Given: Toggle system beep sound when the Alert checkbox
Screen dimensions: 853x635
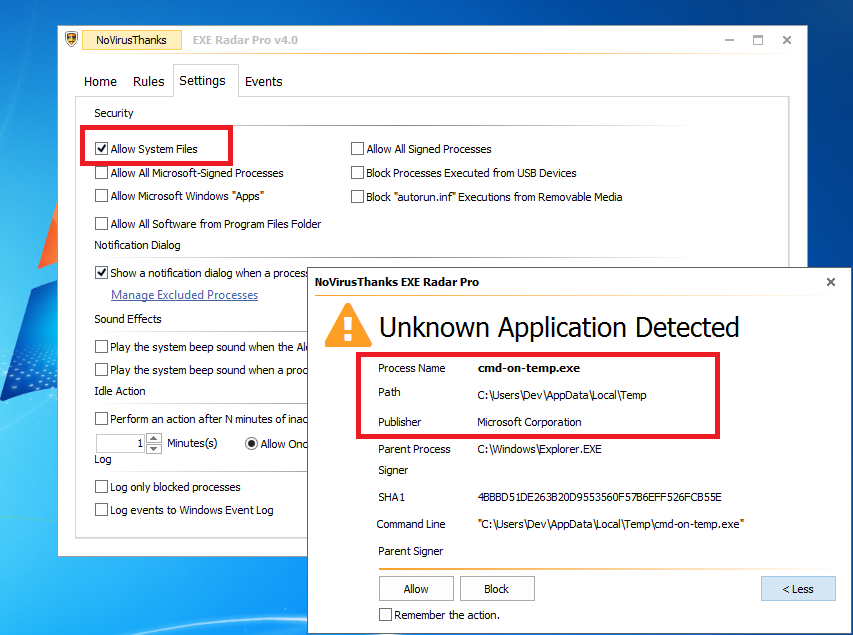Looking at the screenshot, I should pos(101,347).
